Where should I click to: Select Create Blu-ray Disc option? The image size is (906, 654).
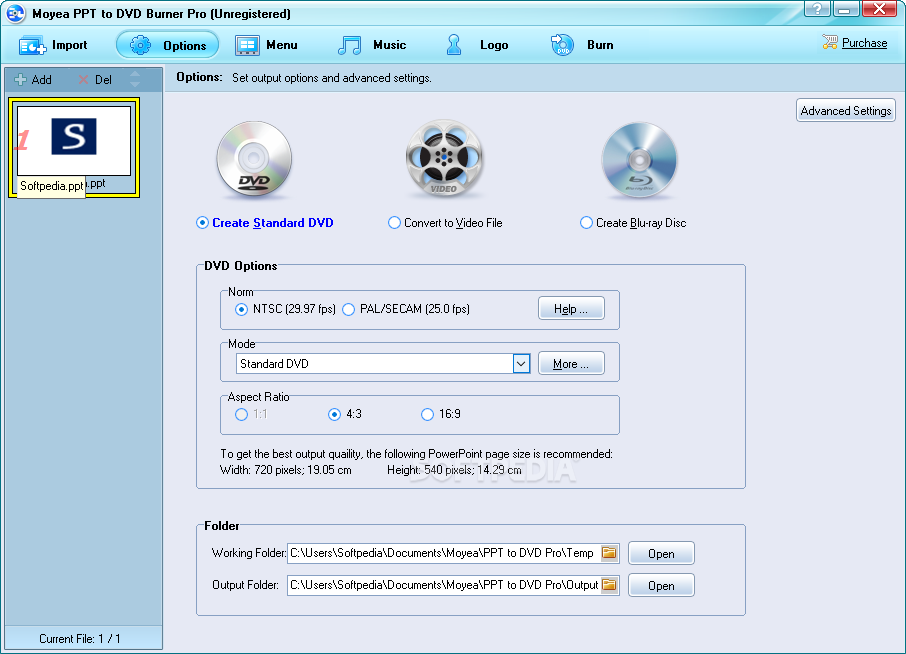(633, 222)
